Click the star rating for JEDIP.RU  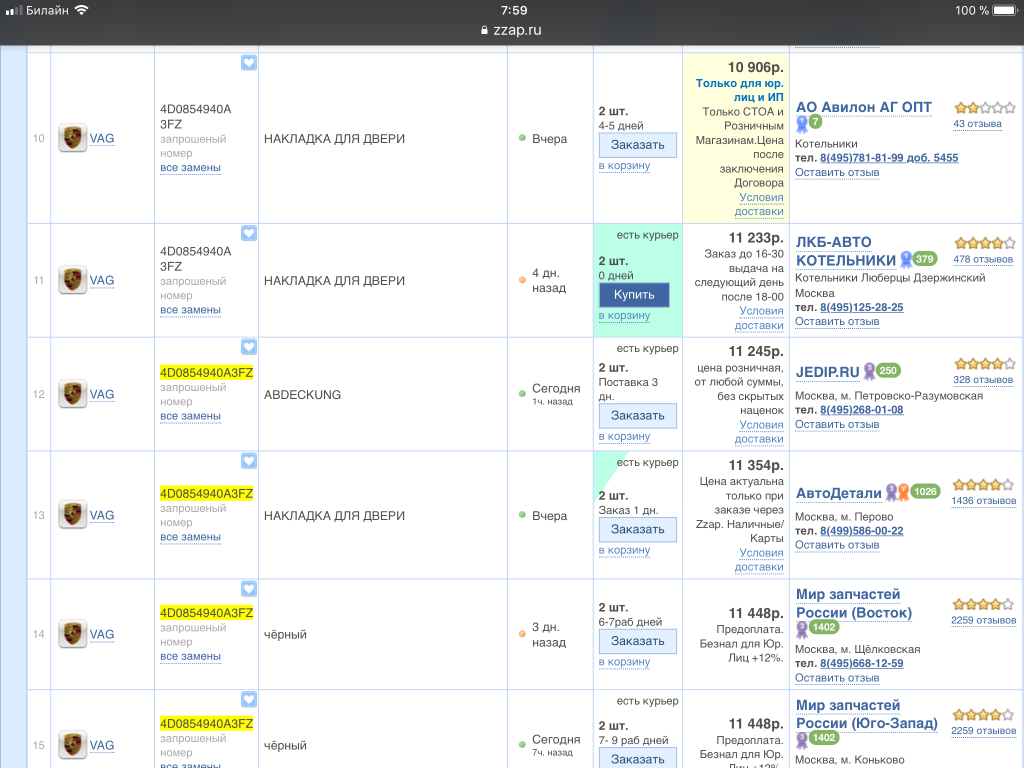(984, 365)
